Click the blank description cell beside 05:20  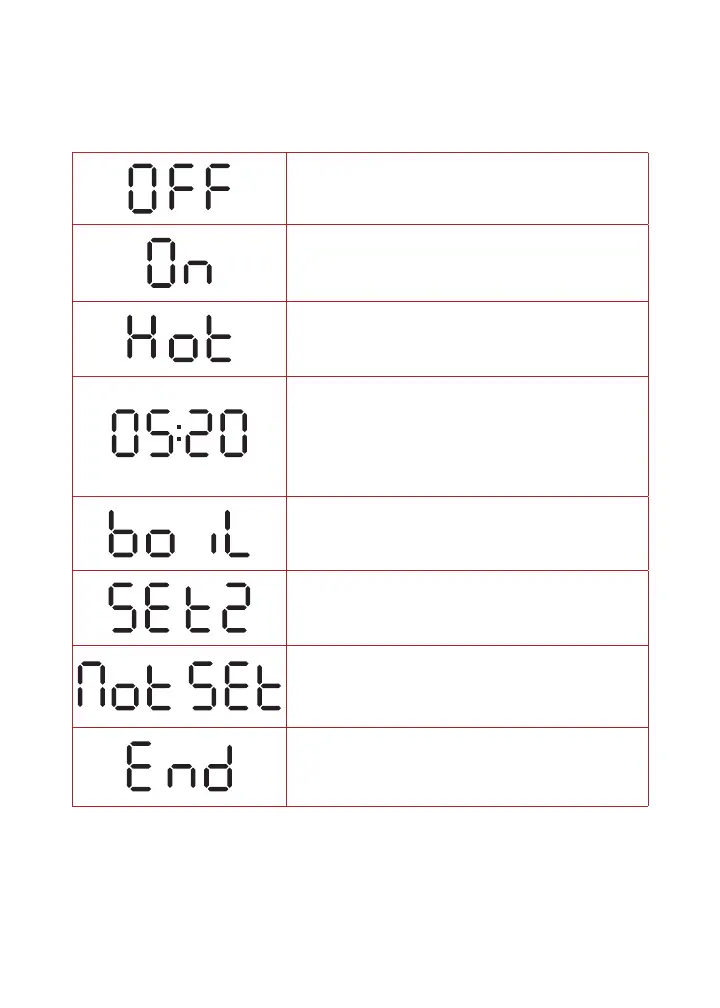(x=467, y=436)
